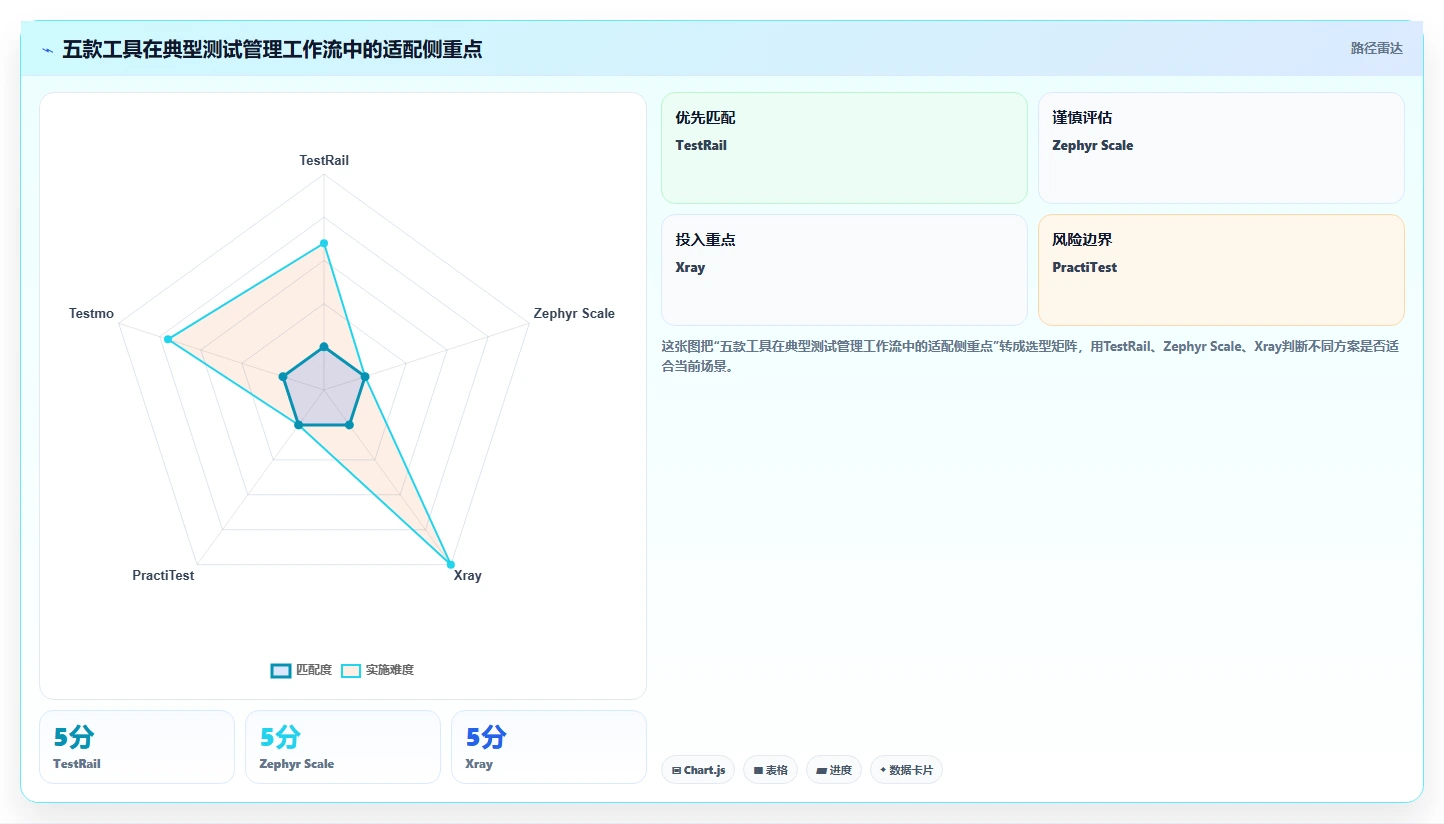1444x824 pixels.
Task: Click the 表格 tag chip
Action: pos(770,770)
